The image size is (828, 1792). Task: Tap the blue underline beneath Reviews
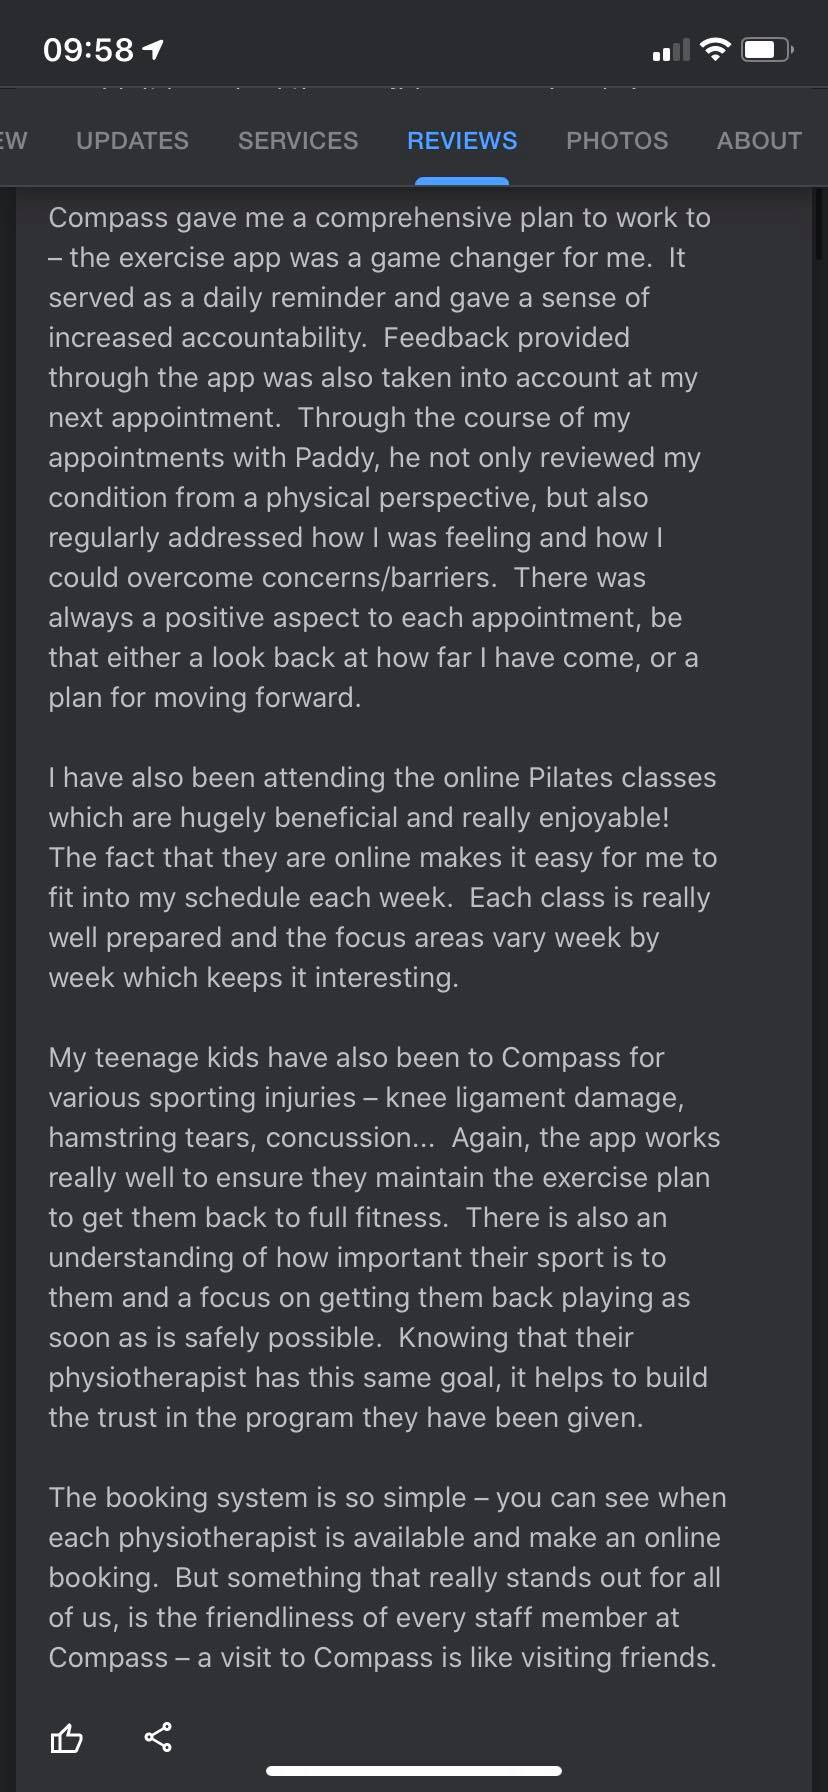[x=462, y=181]
